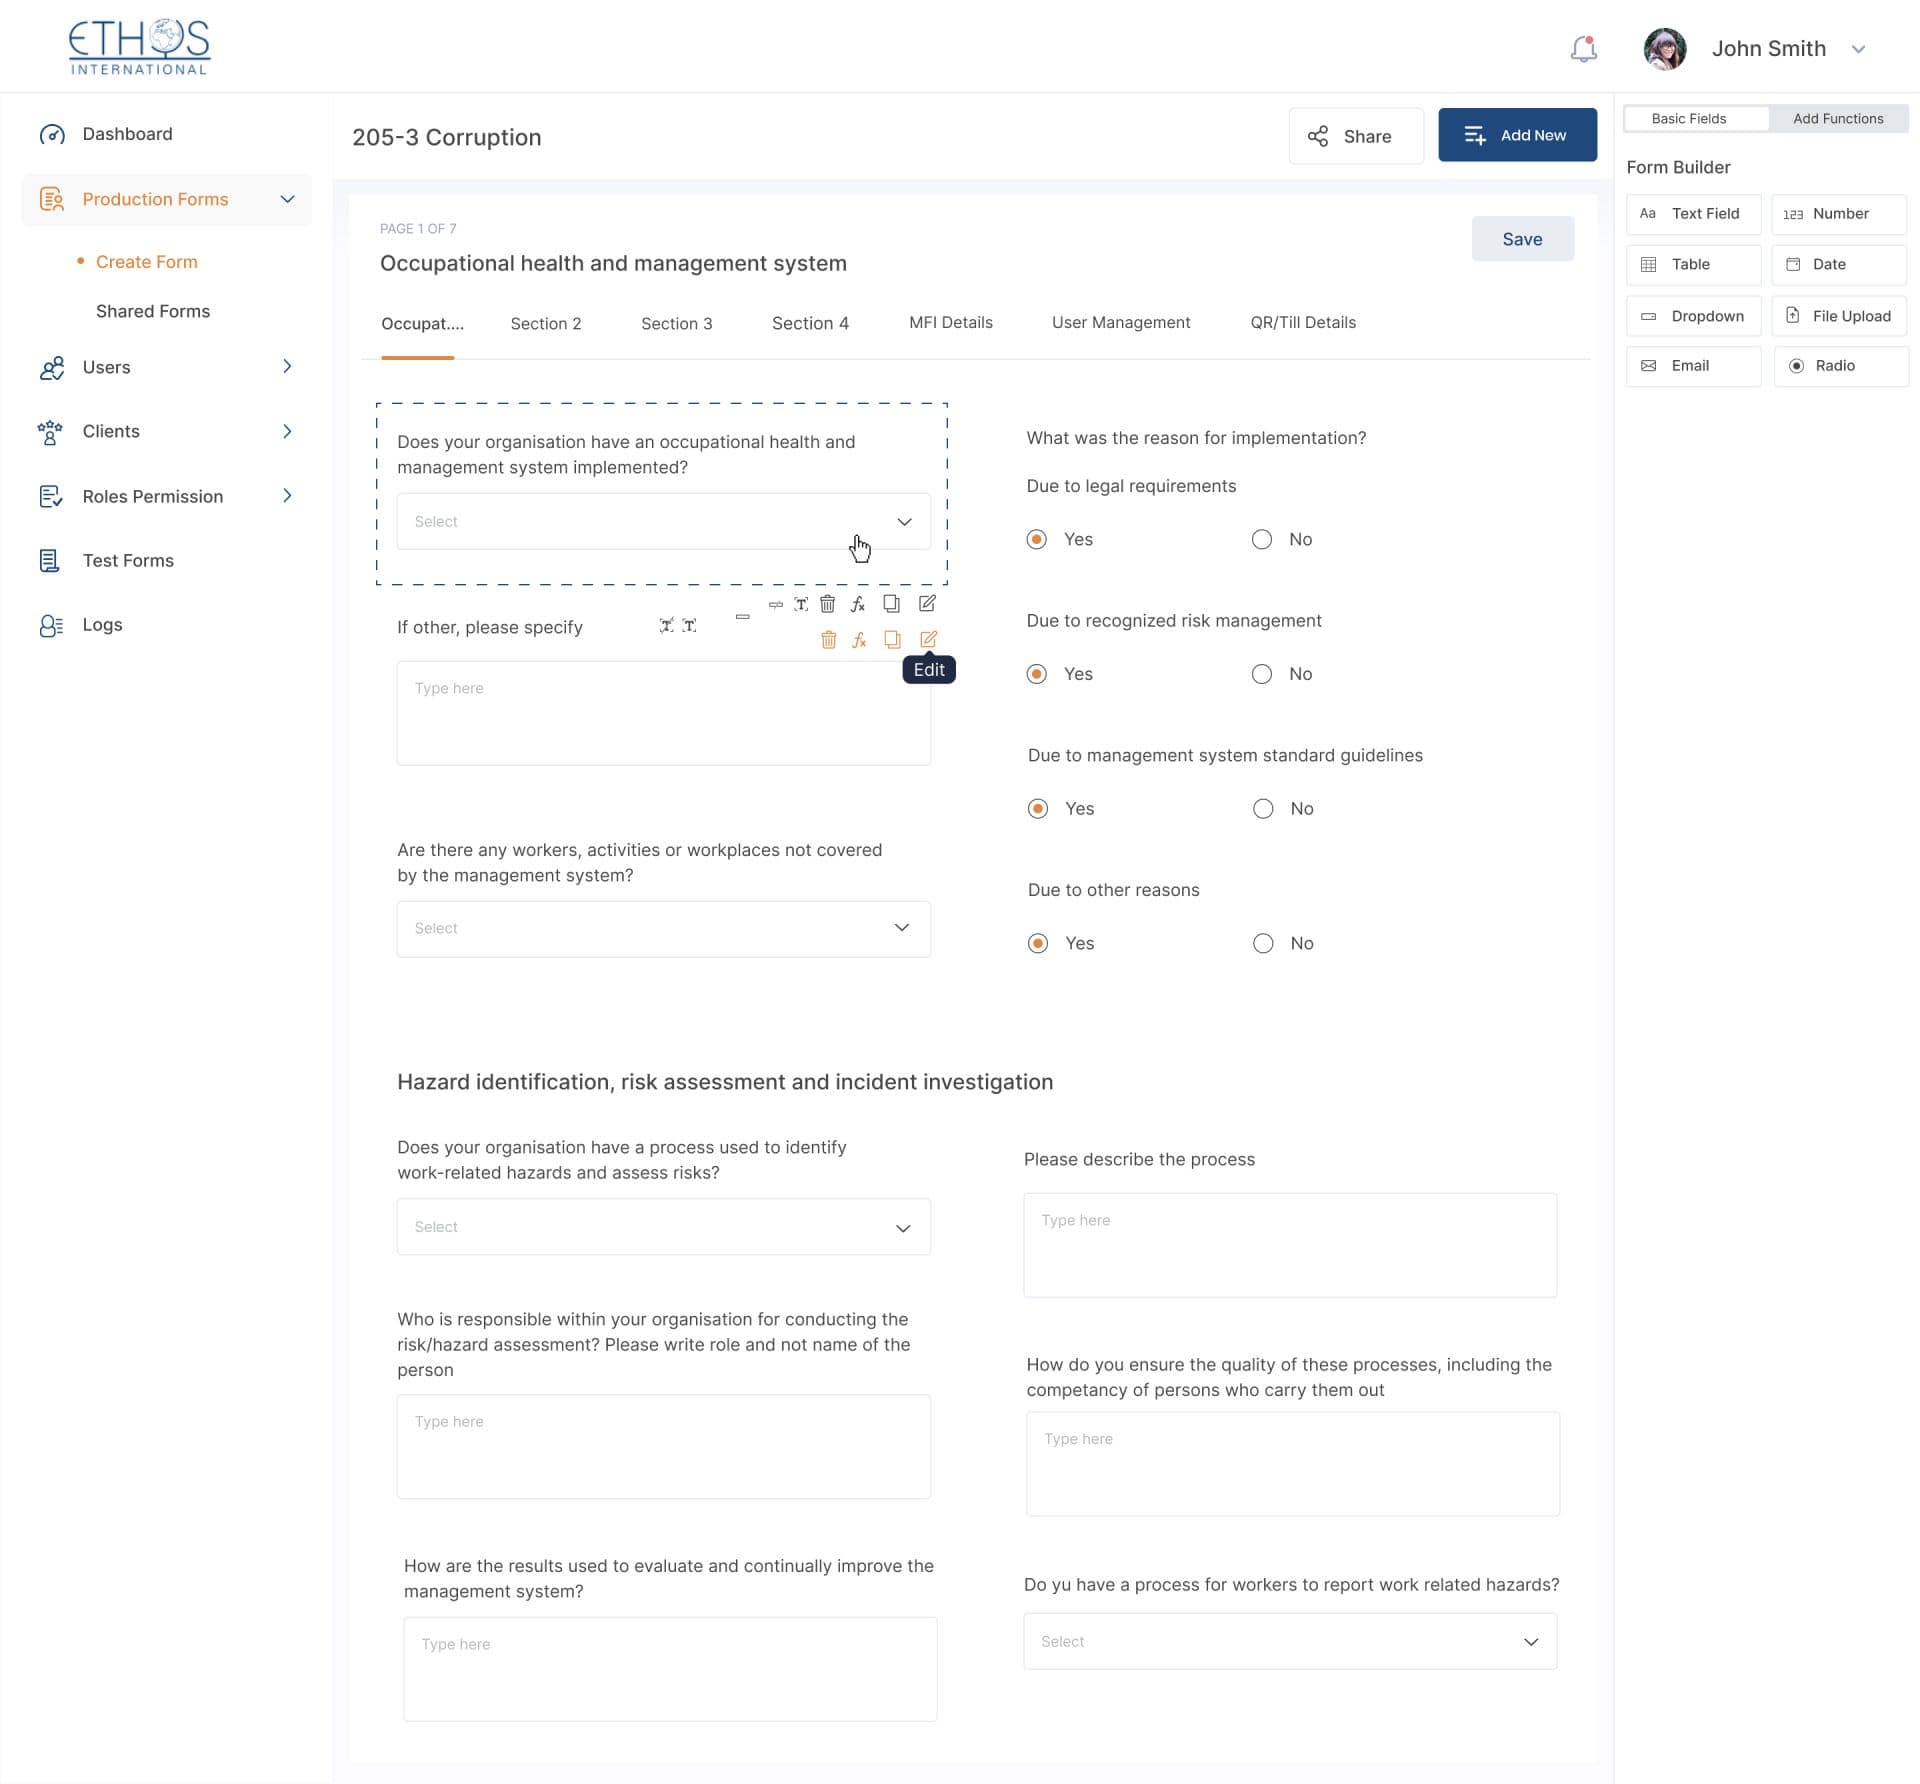Click inside the 'Please describe the process' text area

pyautogui.click(x=1289, y=1244)
